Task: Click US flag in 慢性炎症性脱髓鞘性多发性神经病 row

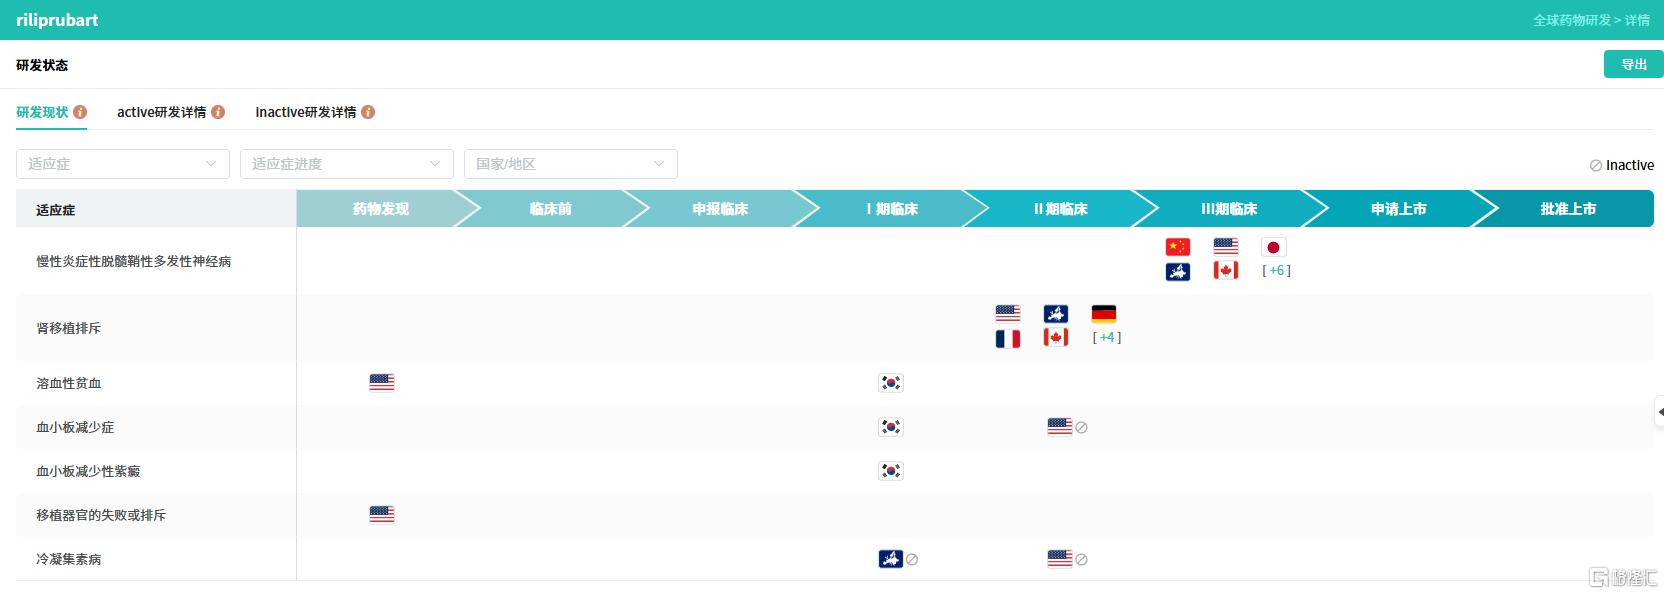Action: (1226, 247)
